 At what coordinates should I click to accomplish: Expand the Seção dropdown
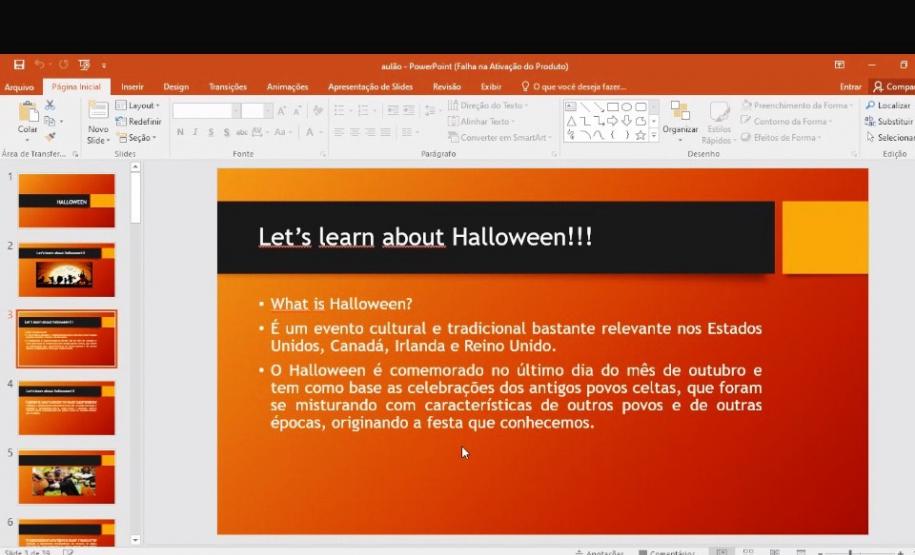click(x=137, y=137)
